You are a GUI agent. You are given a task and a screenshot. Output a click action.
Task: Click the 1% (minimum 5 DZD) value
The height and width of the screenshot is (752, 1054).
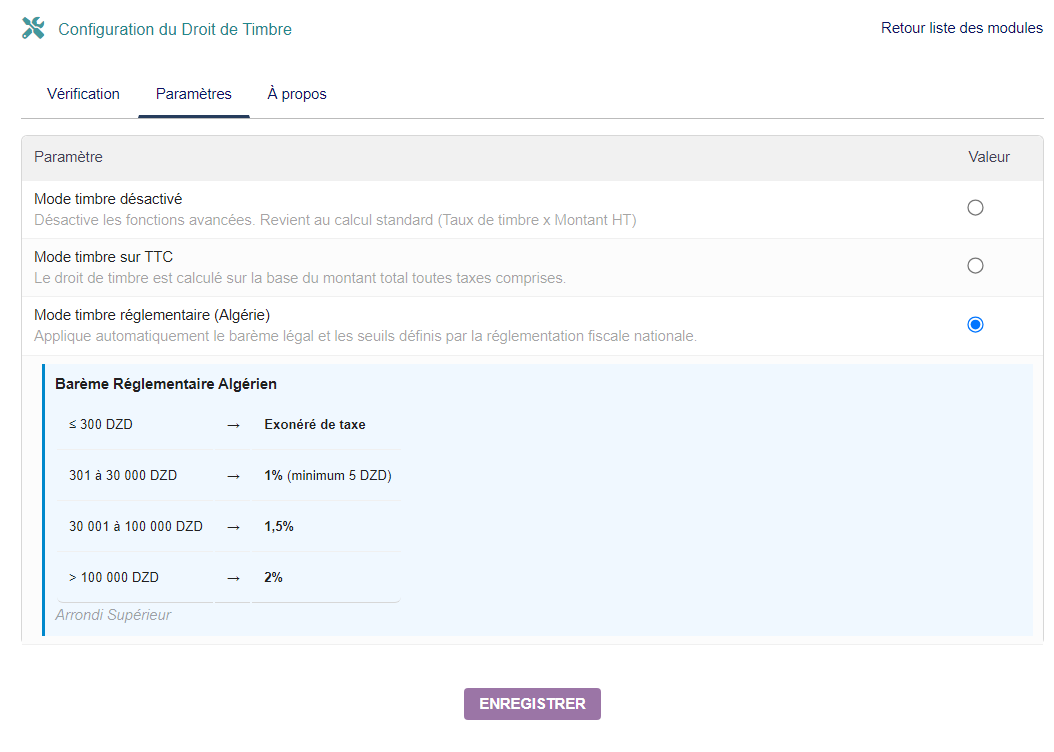click(x=327, y=476)
